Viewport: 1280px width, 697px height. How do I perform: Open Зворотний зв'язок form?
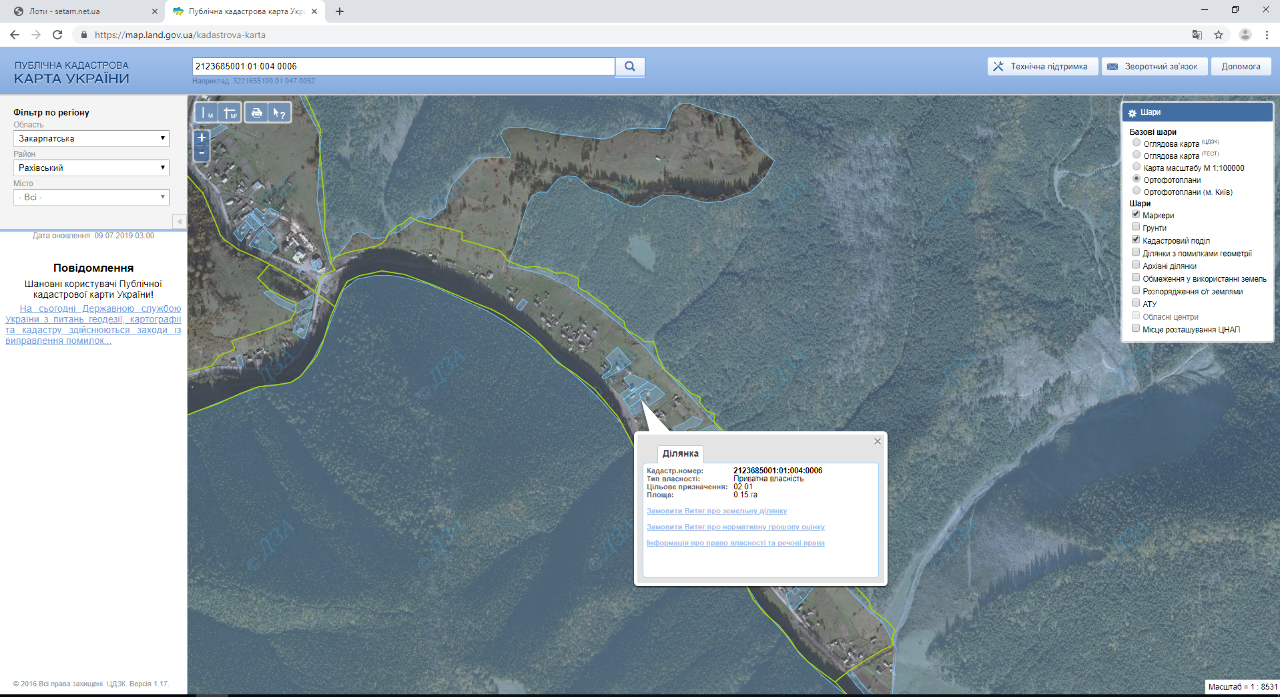click(1153, 67)
